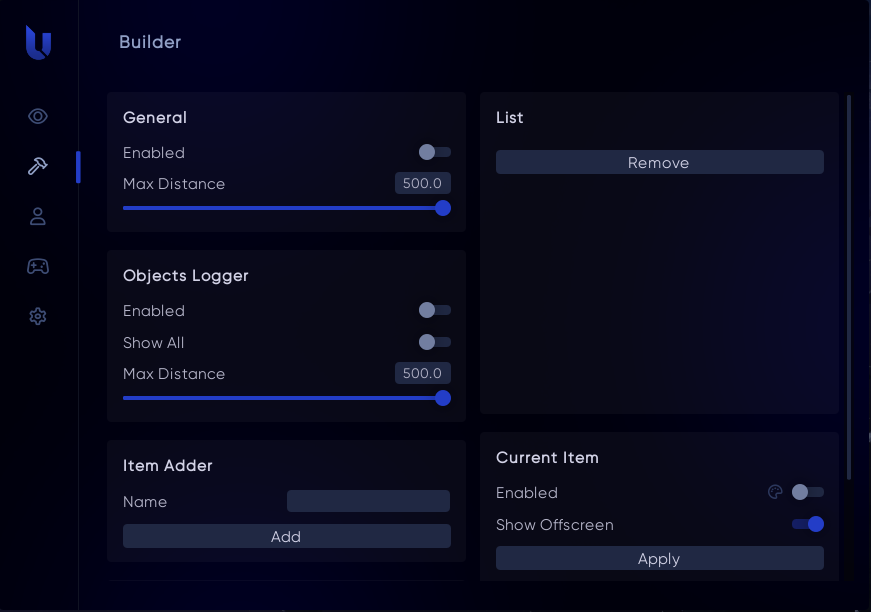Turn on Current Item Enabled toggle

pos(807,492)
